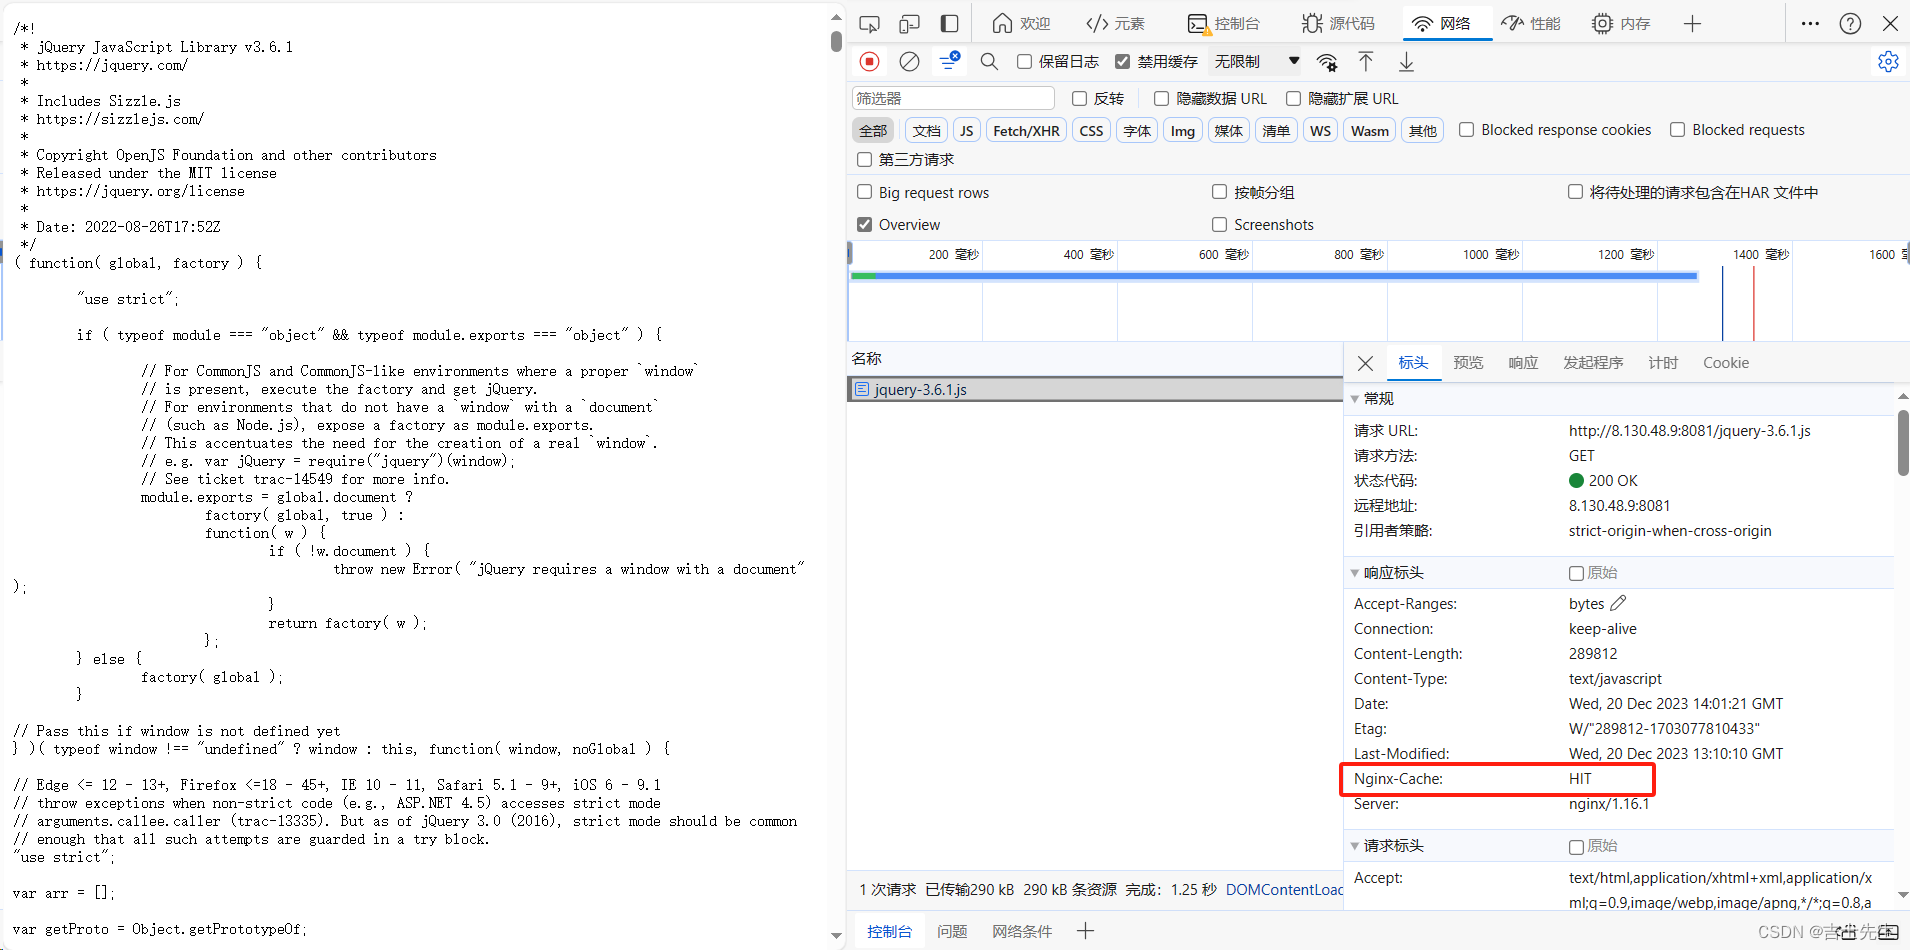1910x950 pixels.
Task: Filter requests by JS type
Action: (966, 130)
